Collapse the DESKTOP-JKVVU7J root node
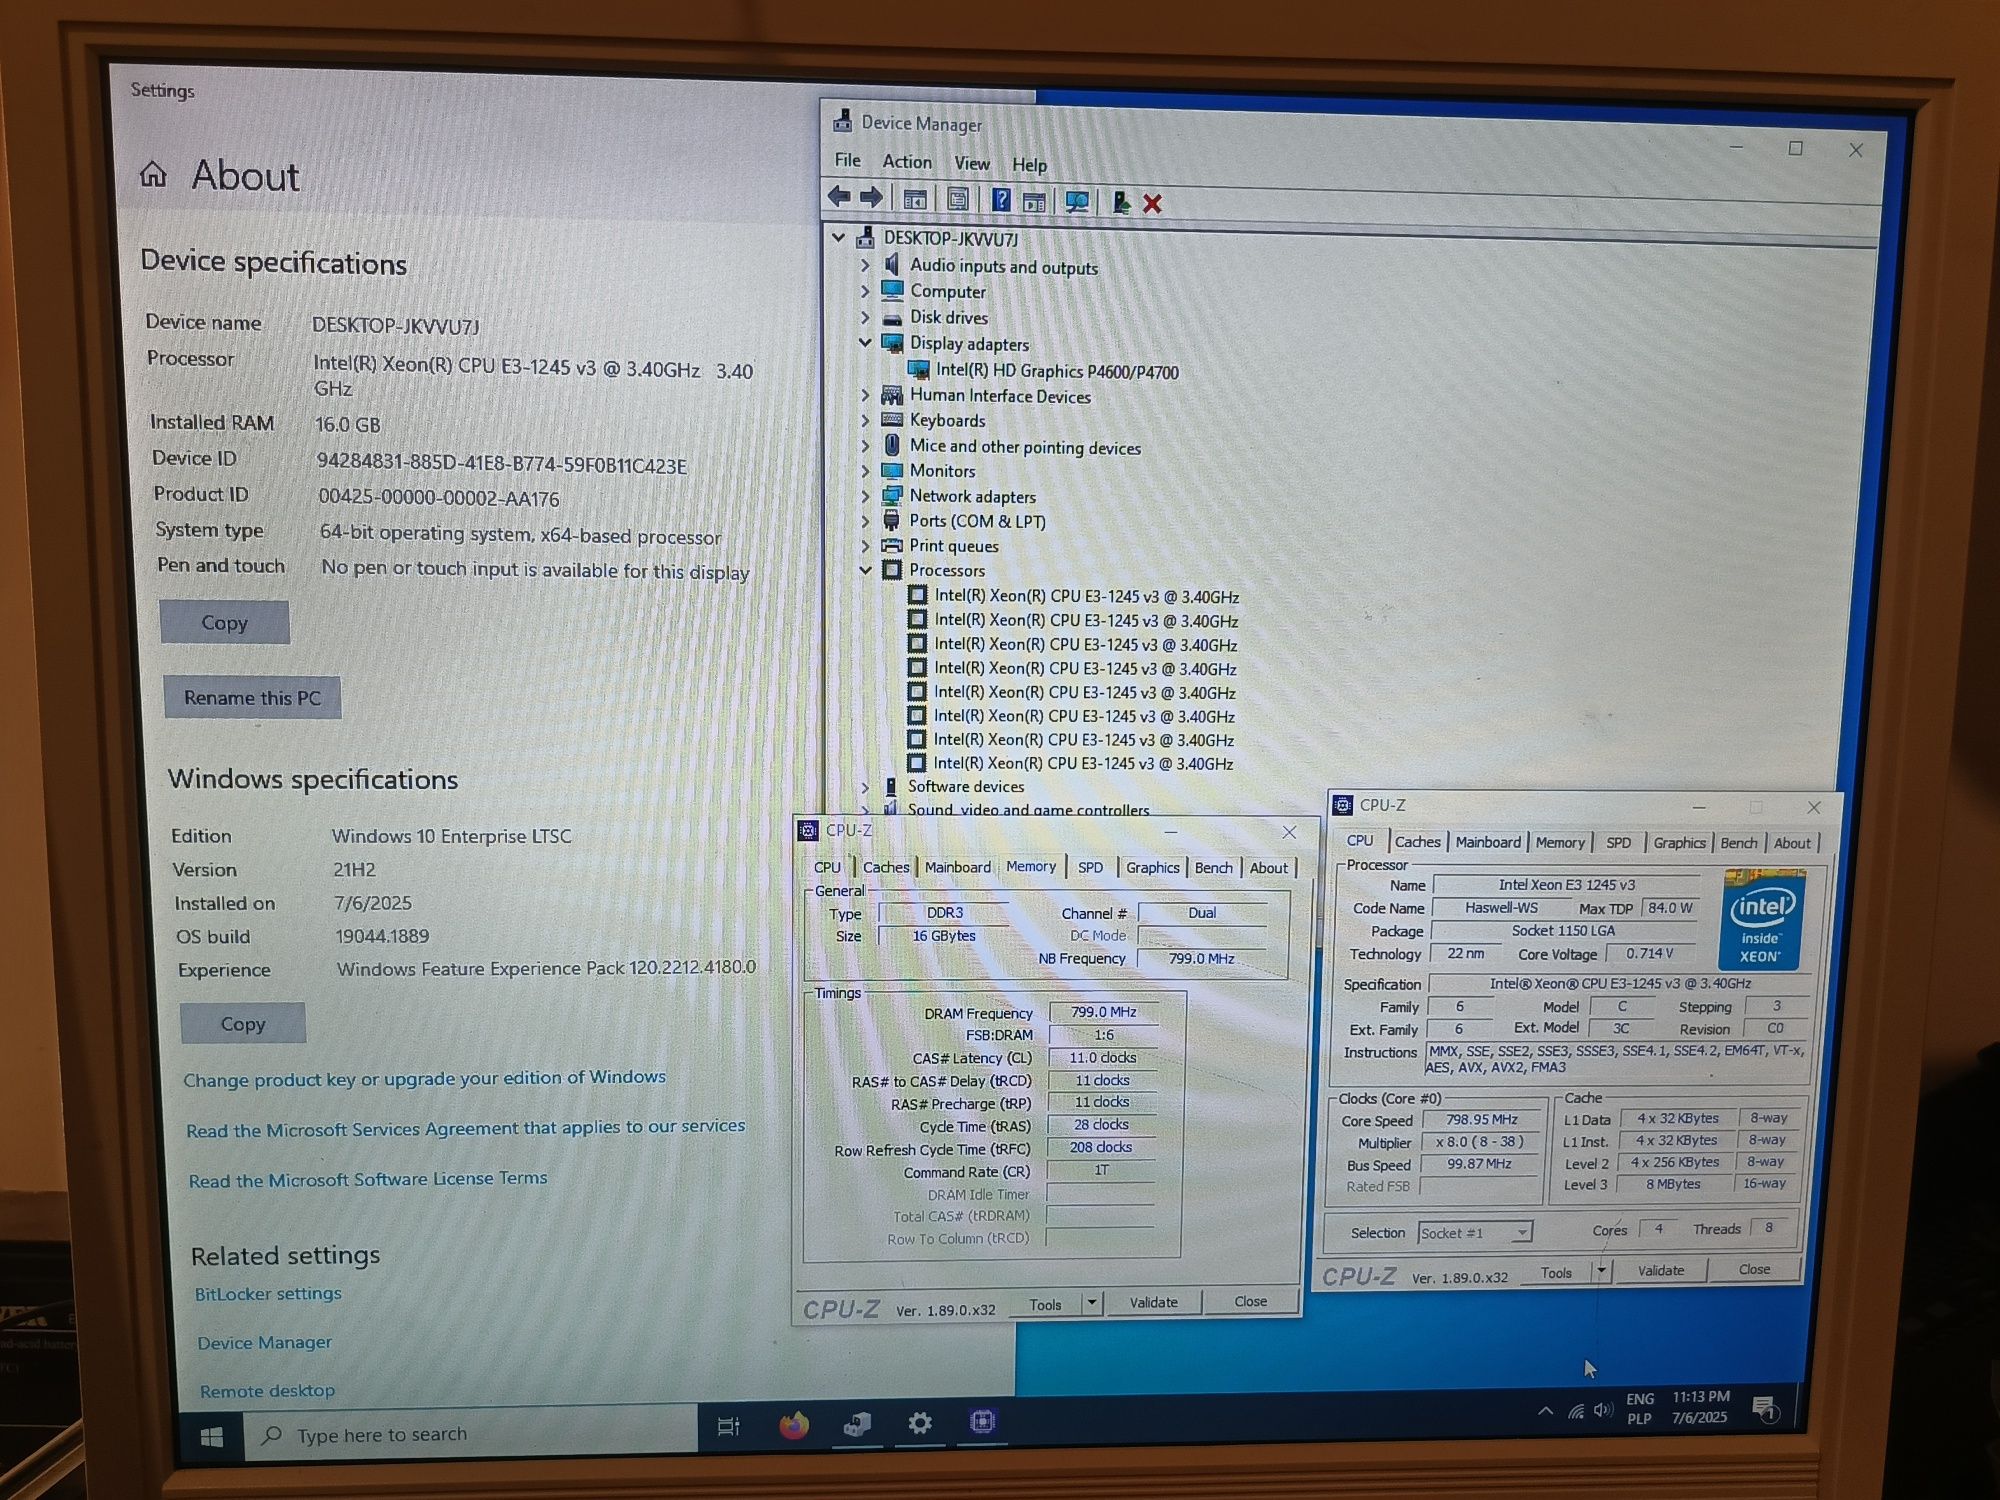 click(839, 237)
